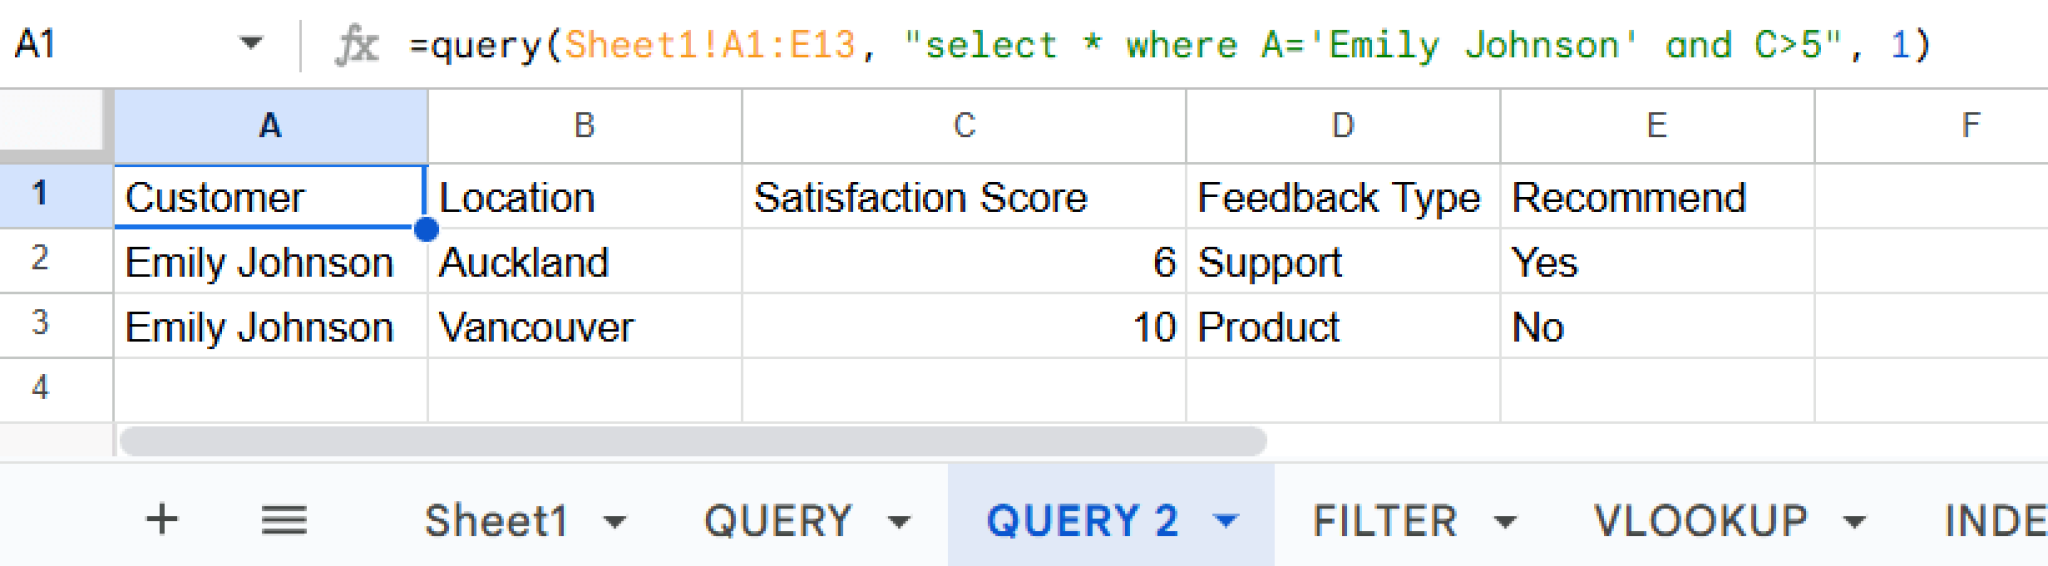Select column C header
2048x566 pixels.
pos(963,126)
